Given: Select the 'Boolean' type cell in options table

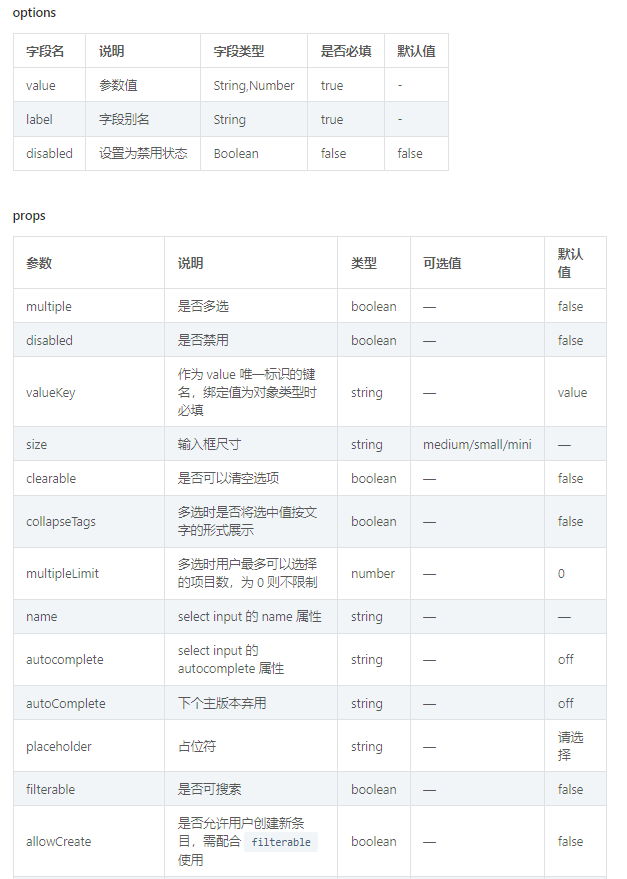Looking at the screenshot, I should 253,154.
